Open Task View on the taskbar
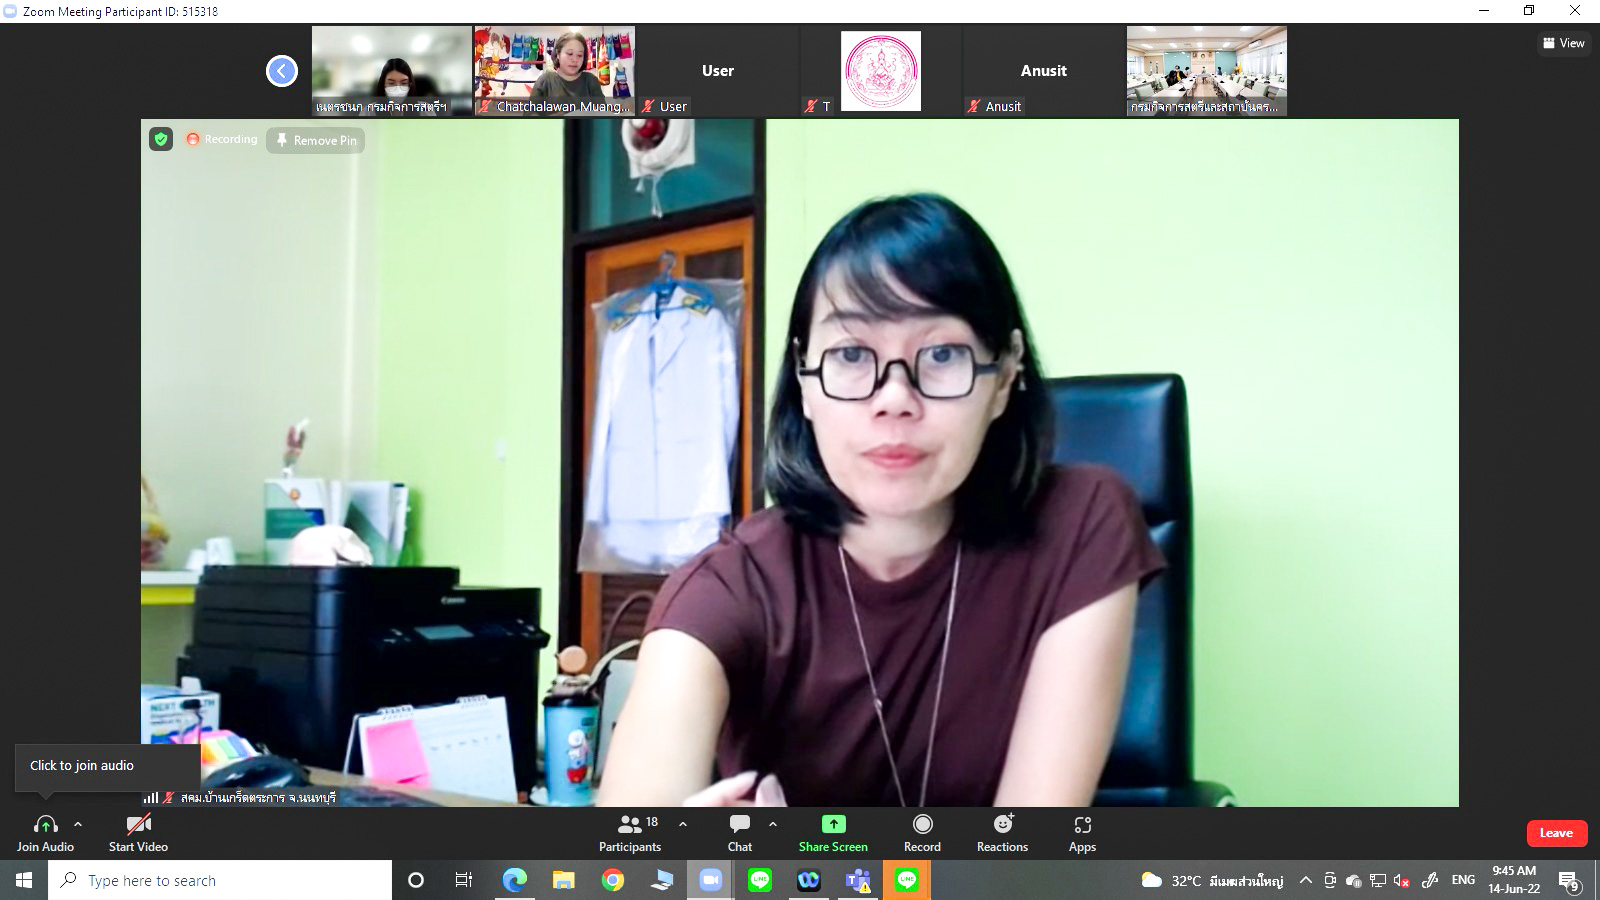1600x900 pixels. tap(464, 880)
